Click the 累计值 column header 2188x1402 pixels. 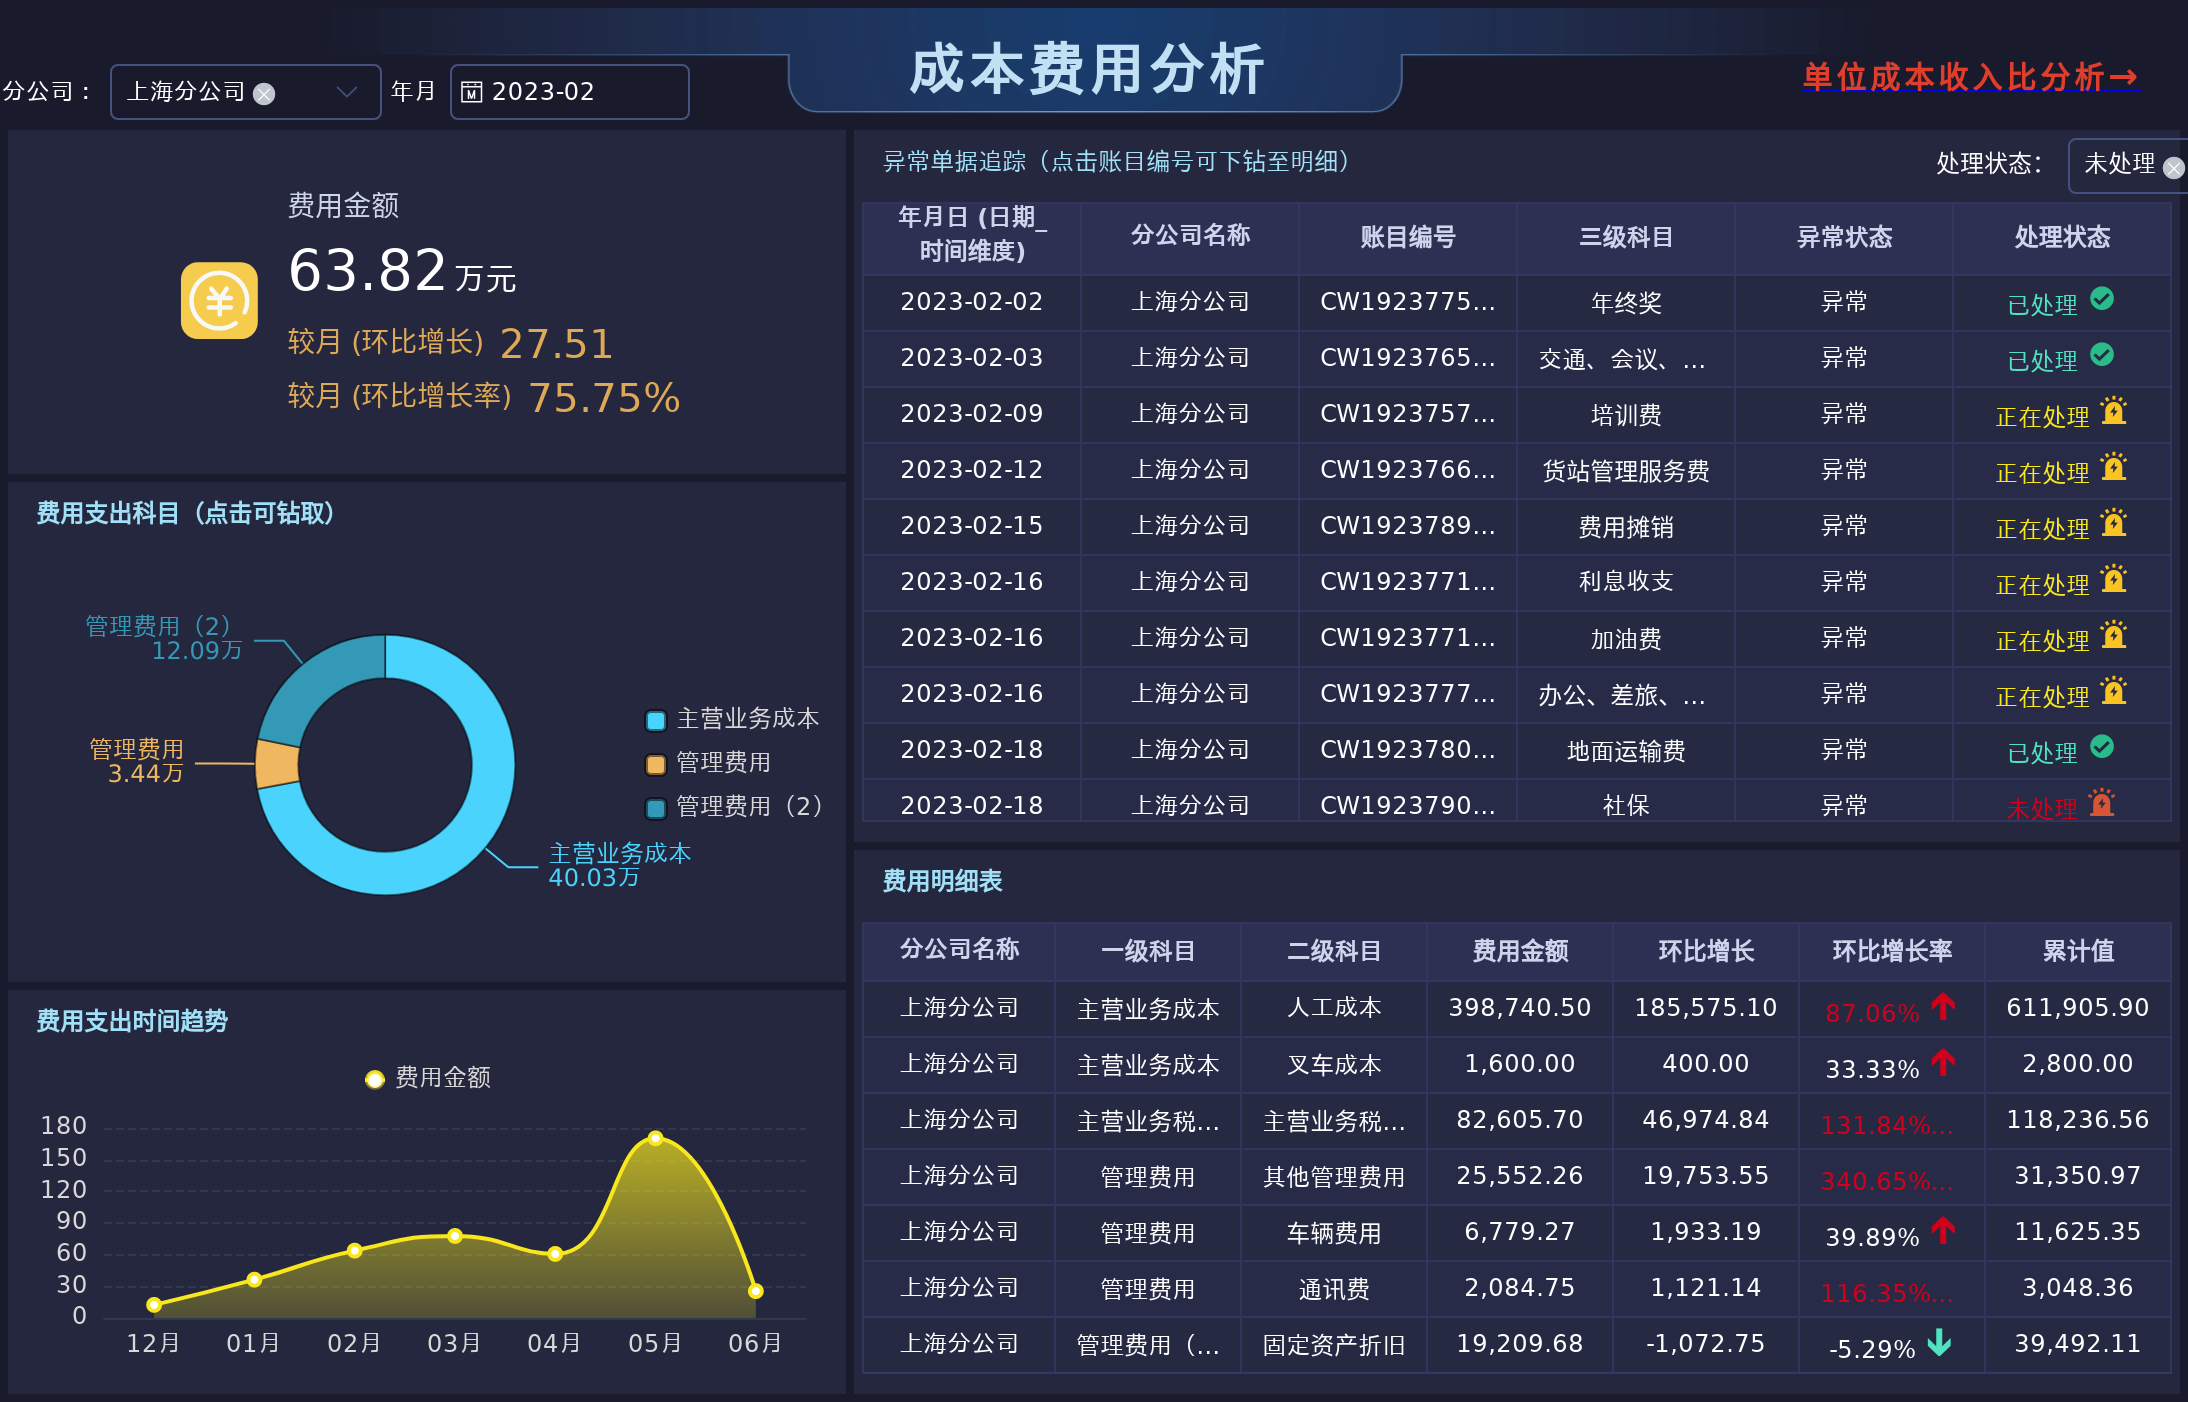tap(2078, 951)
